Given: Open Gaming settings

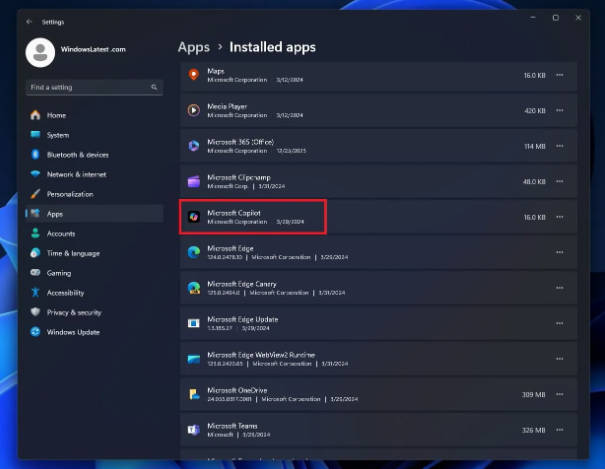Looking at the screenshot, I should point(95,273).
